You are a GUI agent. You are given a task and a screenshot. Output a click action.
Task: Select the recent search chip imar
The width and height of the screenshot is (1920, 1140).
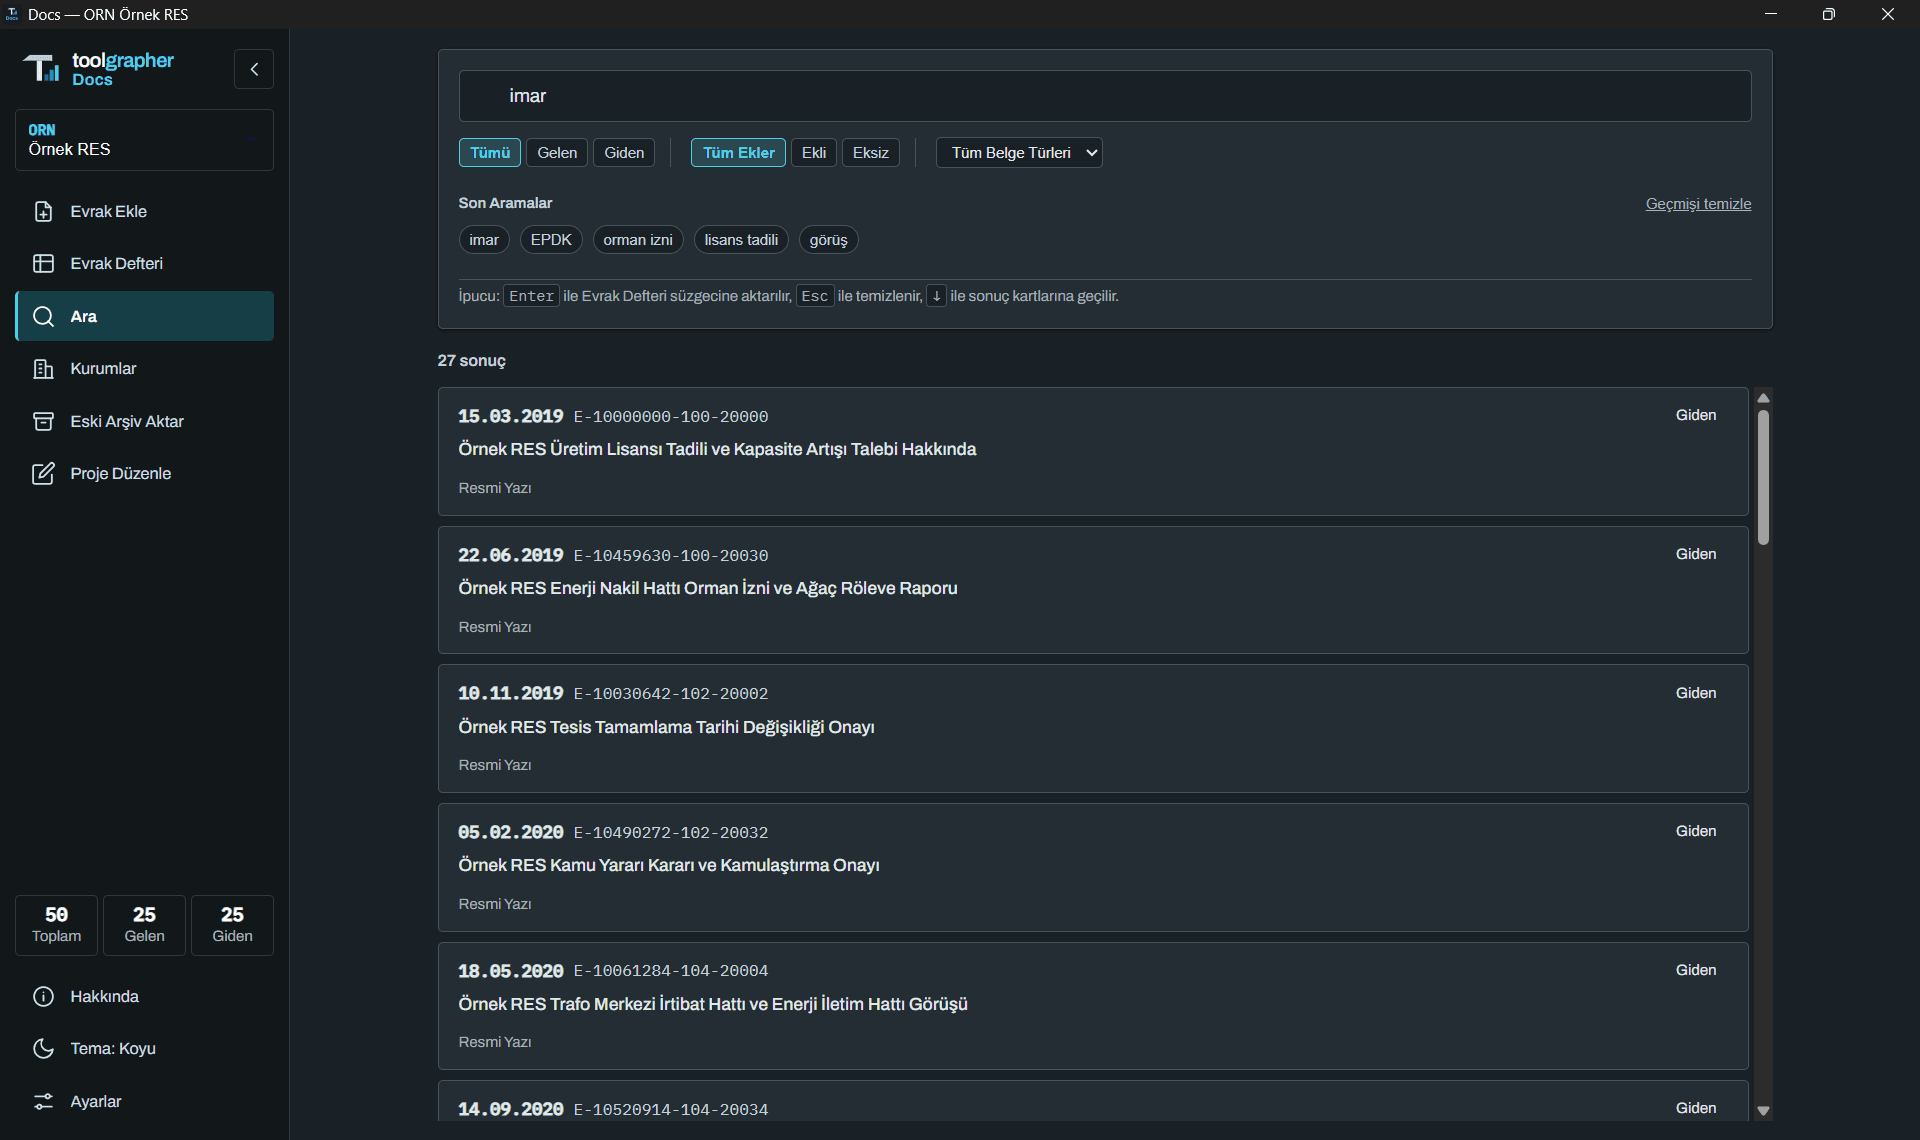(x=484, y=240)
